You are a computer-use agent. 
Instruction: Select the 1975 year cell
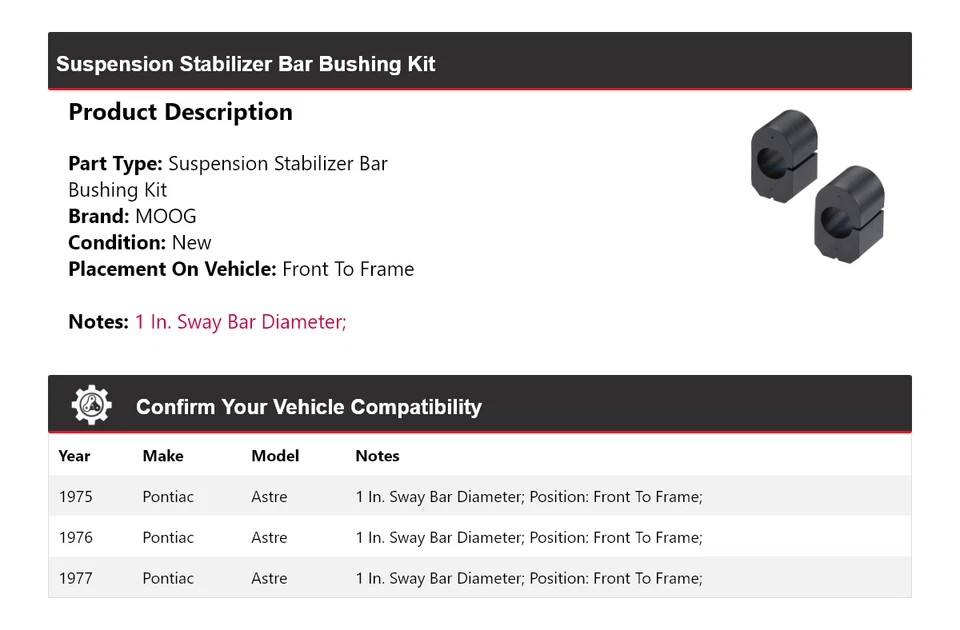click(75, 497)
